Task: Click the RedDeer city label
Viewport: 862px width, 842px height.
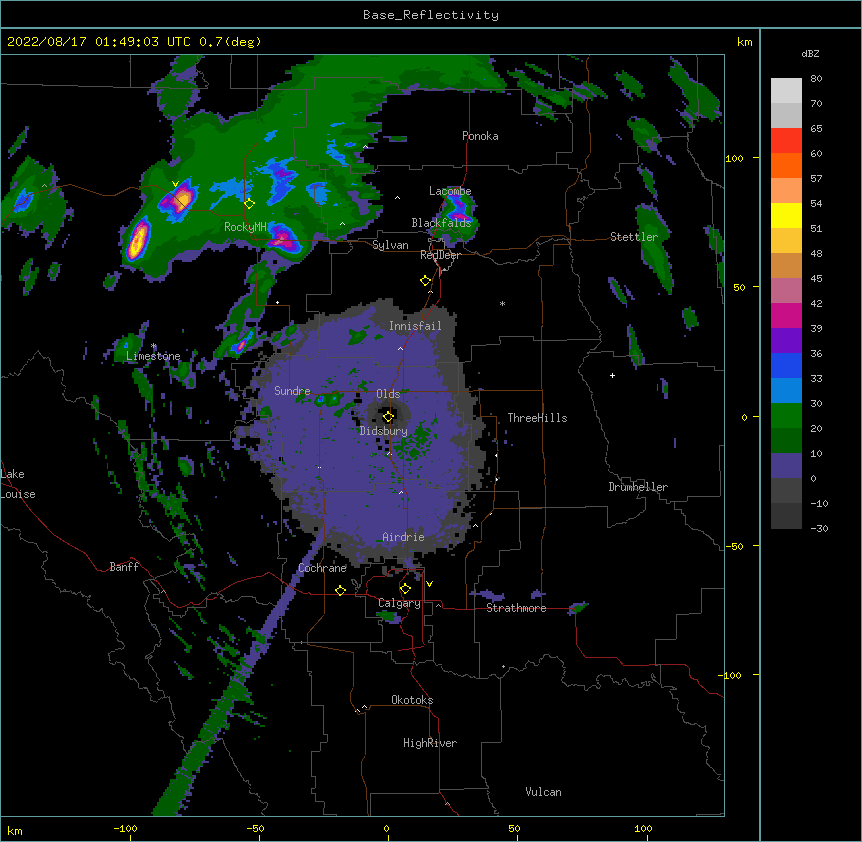Action: pyautogui.click(x=440, y=255)
